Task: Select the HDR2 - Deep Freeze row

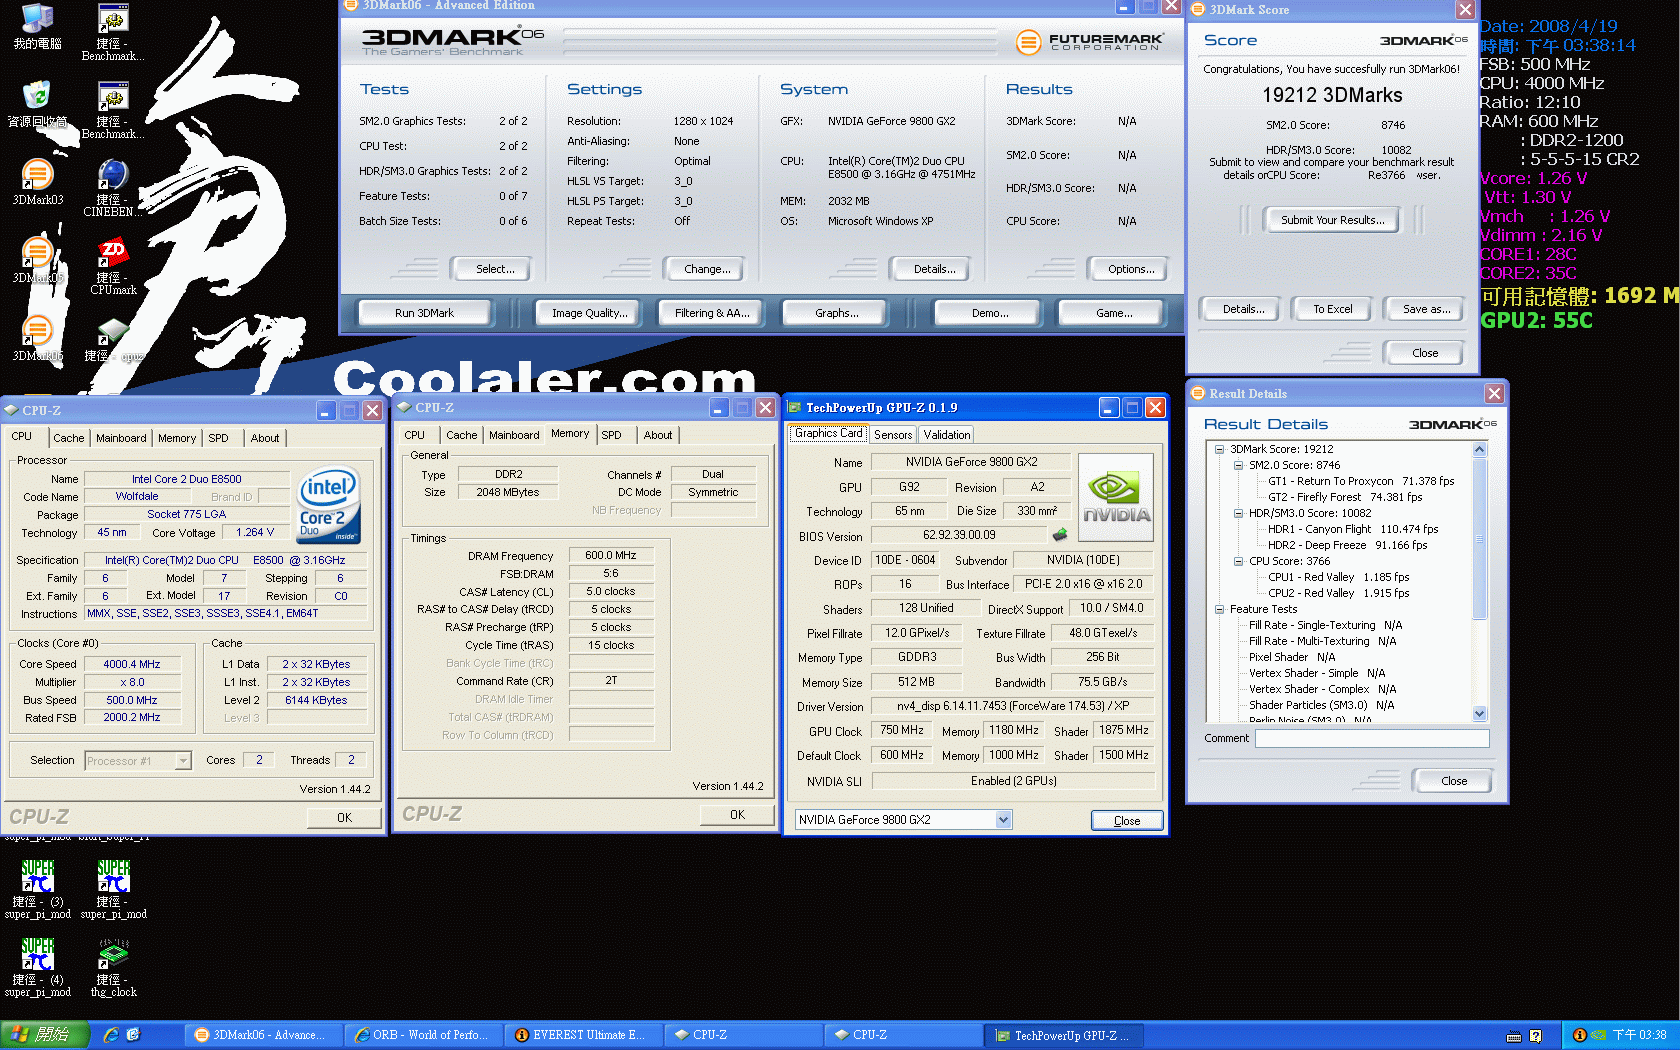Action: point(1347,545)
